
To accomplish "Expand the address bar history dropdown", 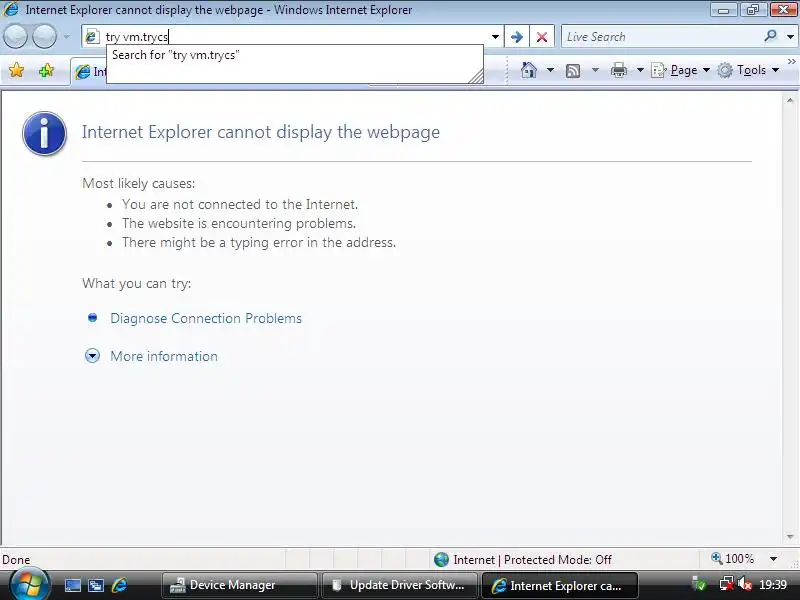I will pos(495,37).
